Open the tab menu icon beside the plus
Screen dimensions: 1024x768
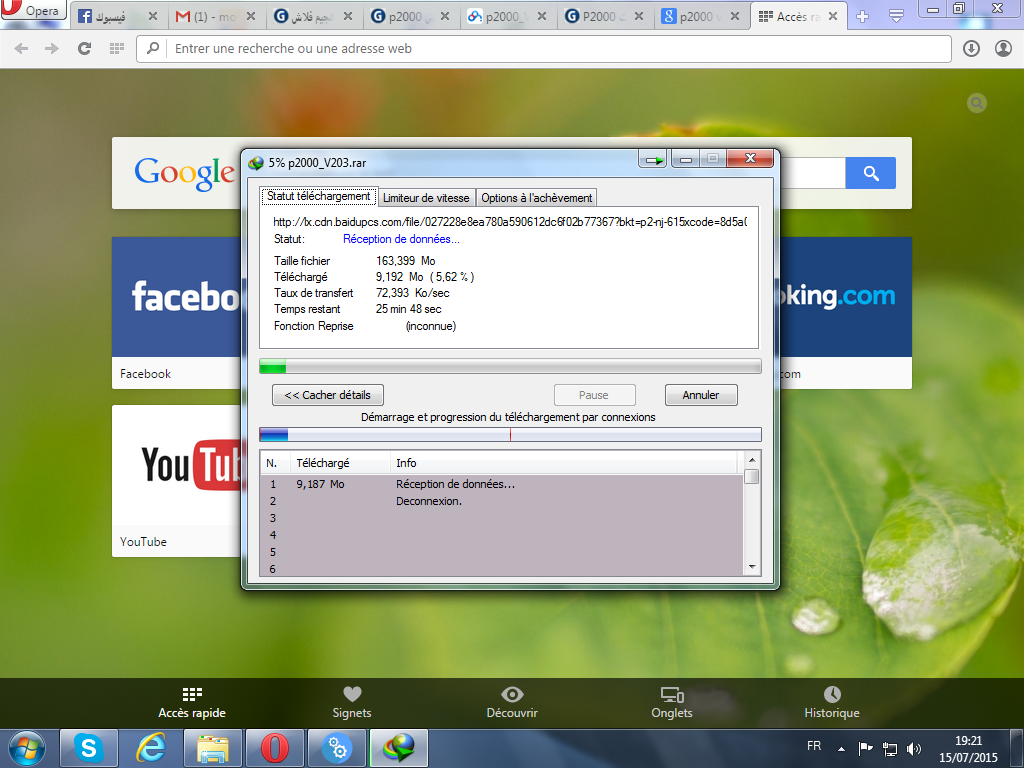click(x=896, y=16)
